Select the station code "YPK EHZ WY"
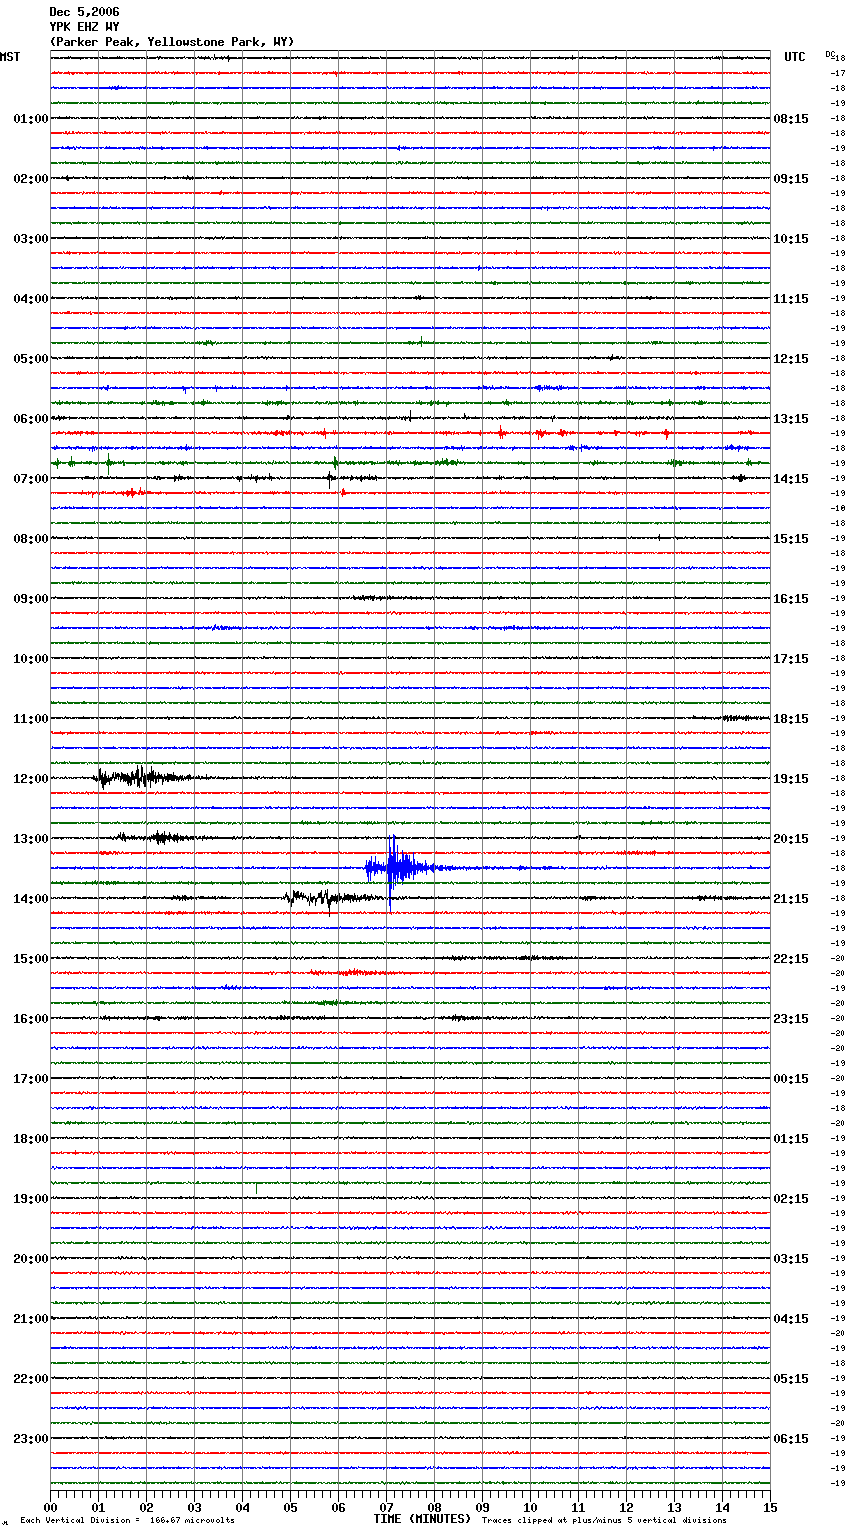 (84, 27)
